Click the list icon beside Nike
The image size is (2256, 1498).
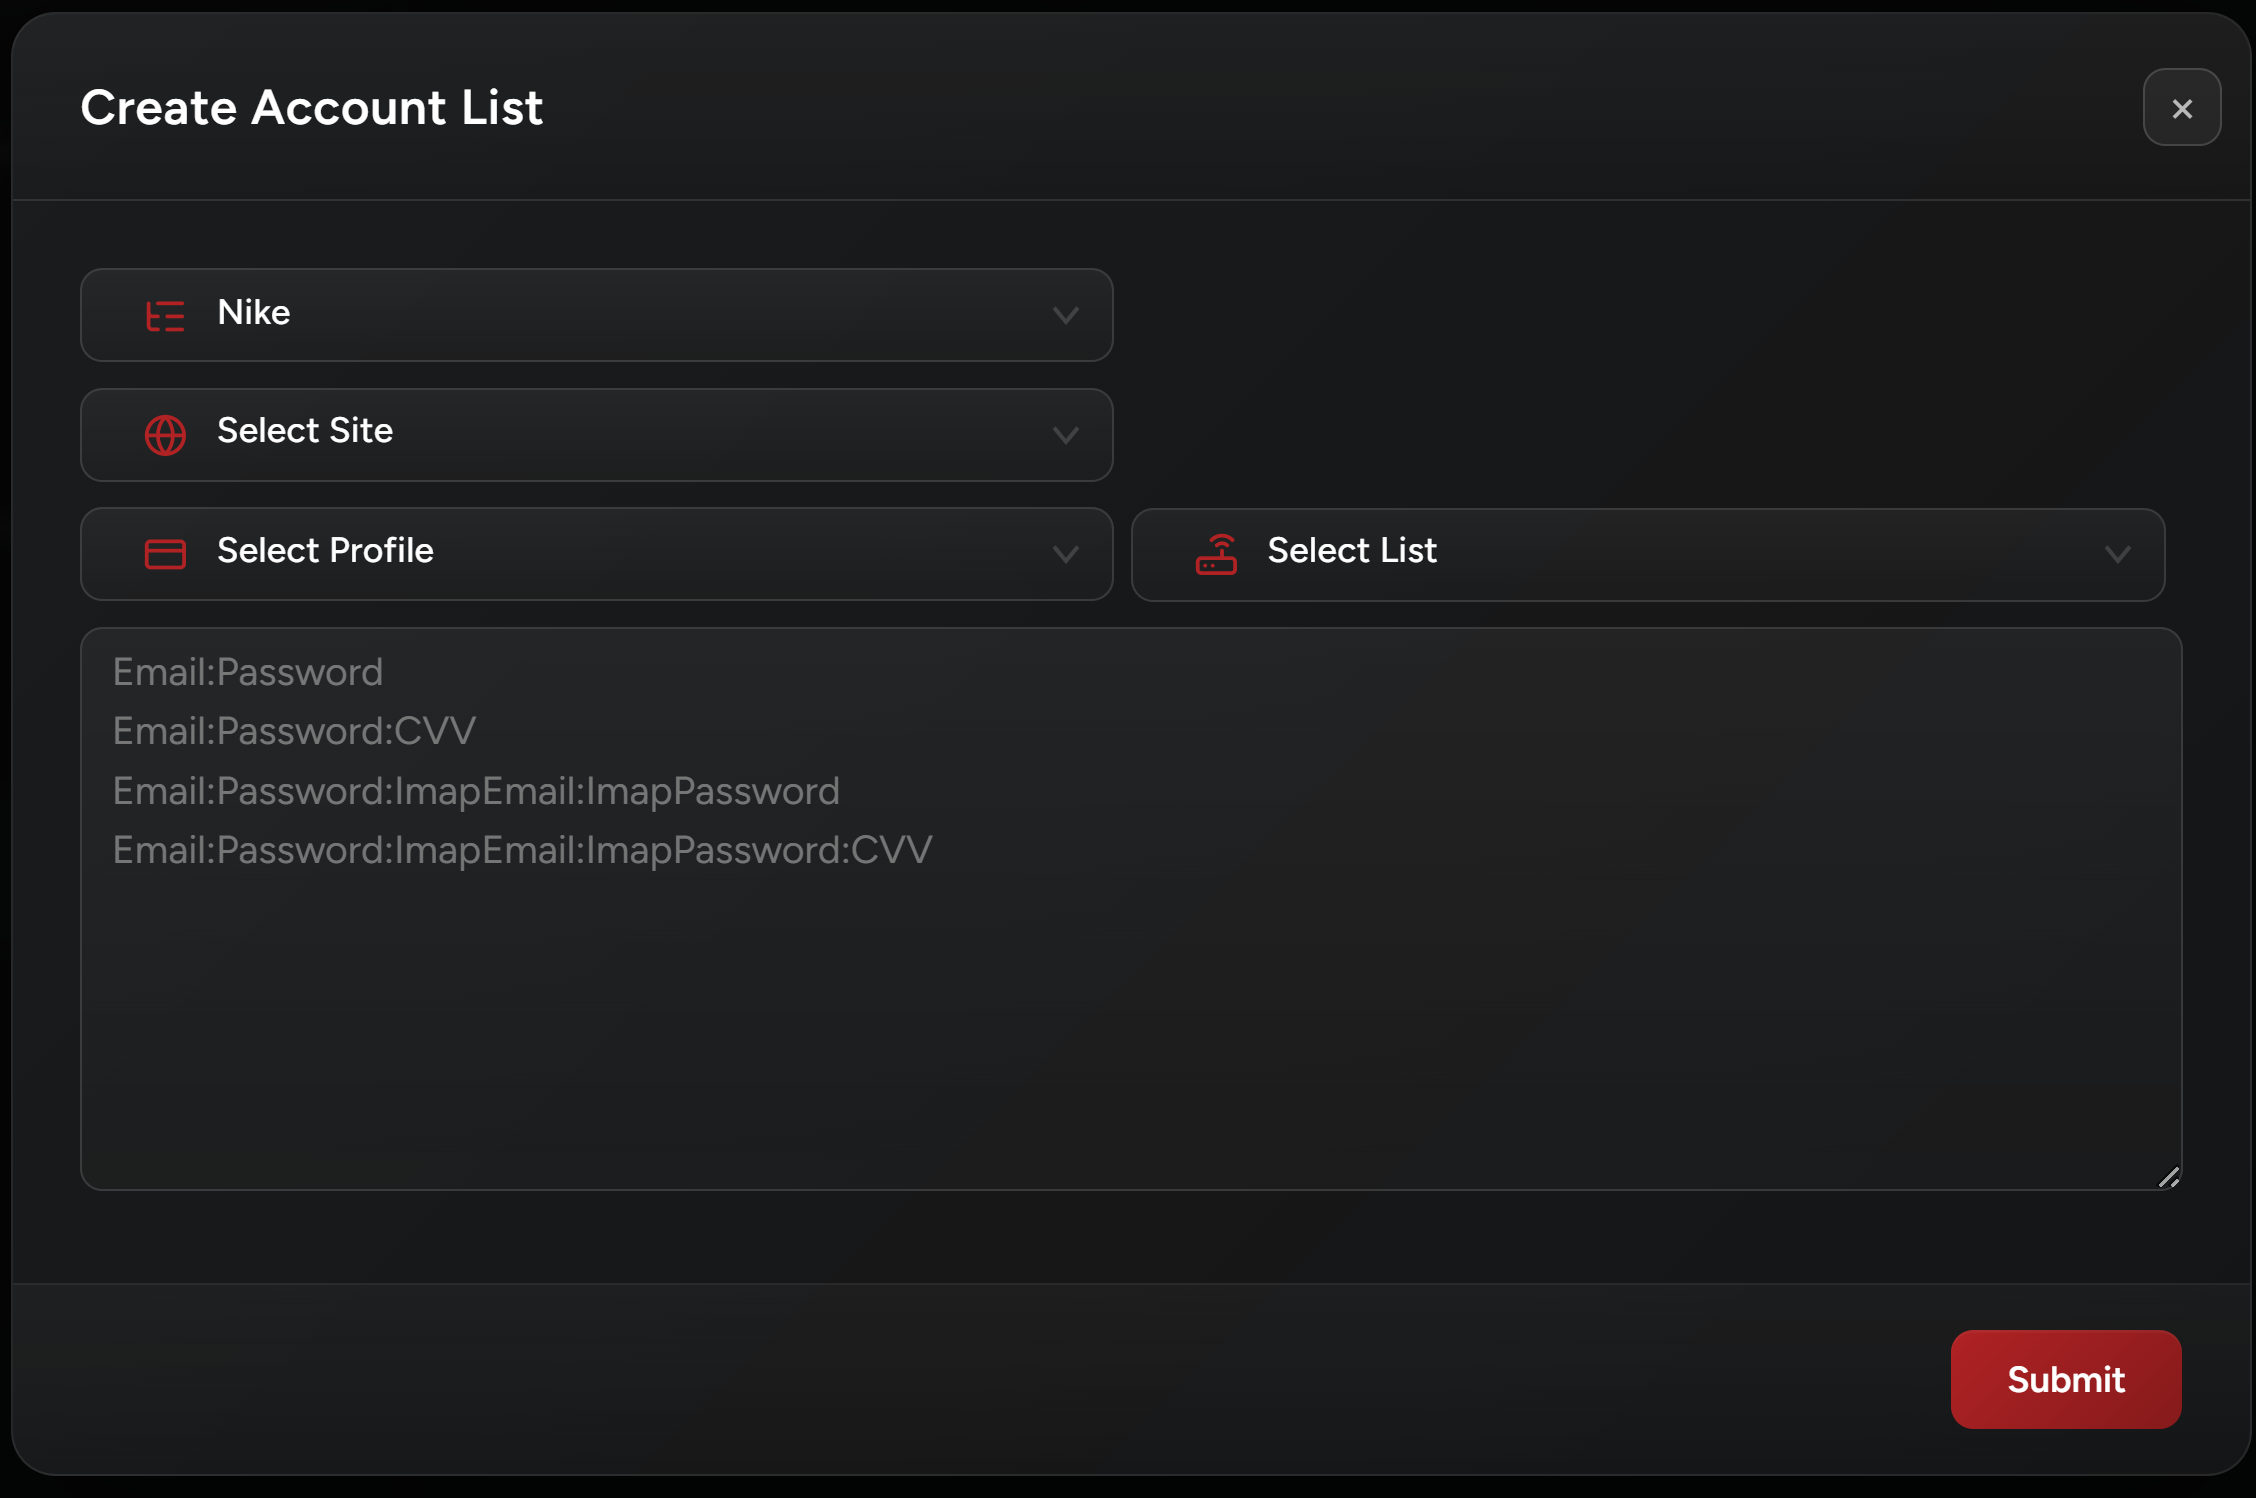pyautogui.click(x=165, y=316)
